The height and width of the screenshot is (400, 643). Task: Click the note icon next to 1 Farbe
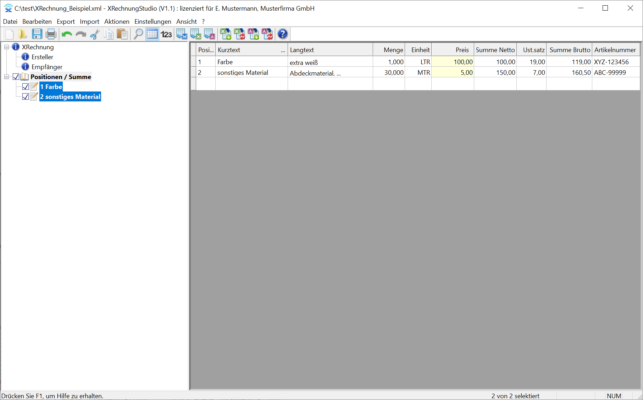click(34, 87)
